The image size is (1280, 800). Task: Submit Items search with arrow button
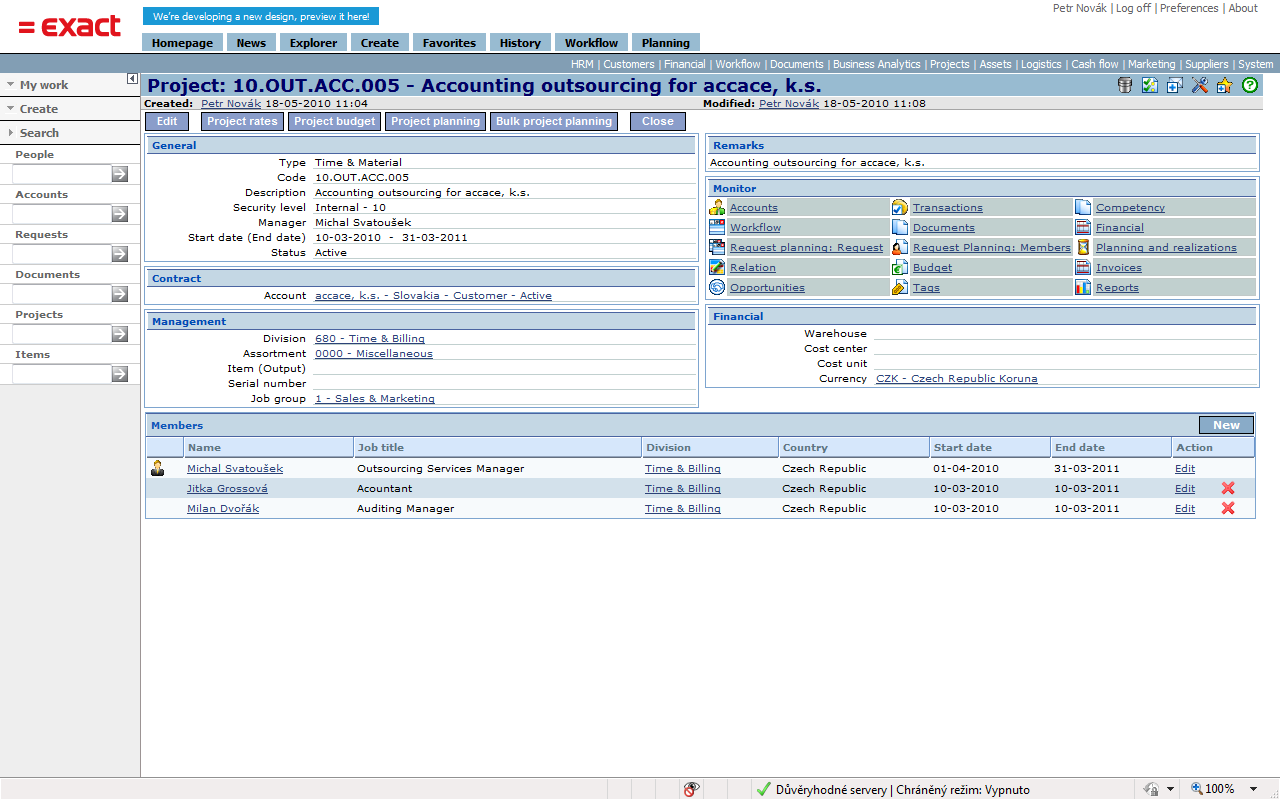coord(119,374)
